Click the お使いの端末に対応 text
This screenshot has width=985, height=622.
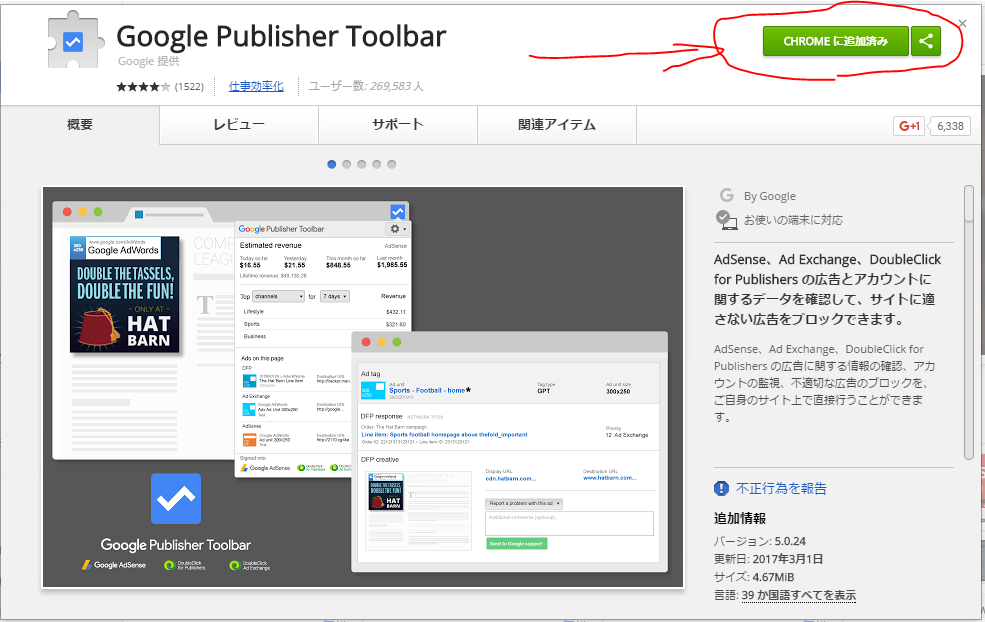pyautogui.click(x=793, y=220)
